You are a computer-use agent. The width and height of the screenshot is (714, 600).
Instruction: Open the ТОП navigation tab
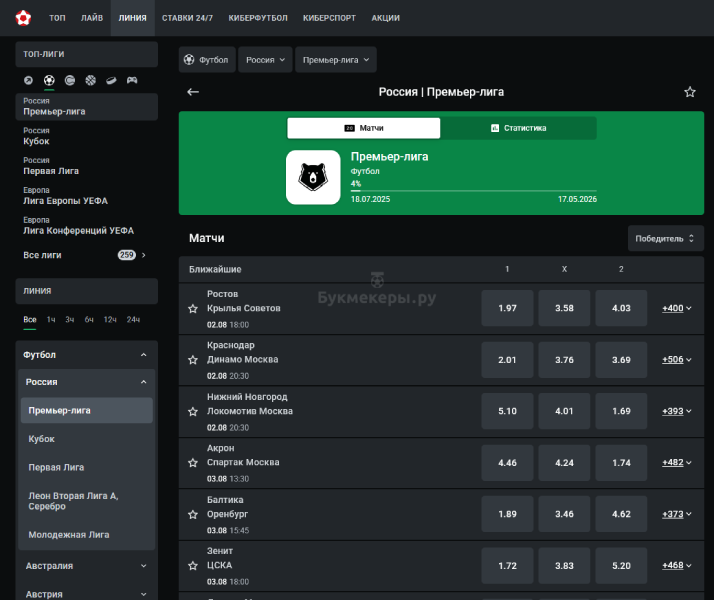pos(57,18)
